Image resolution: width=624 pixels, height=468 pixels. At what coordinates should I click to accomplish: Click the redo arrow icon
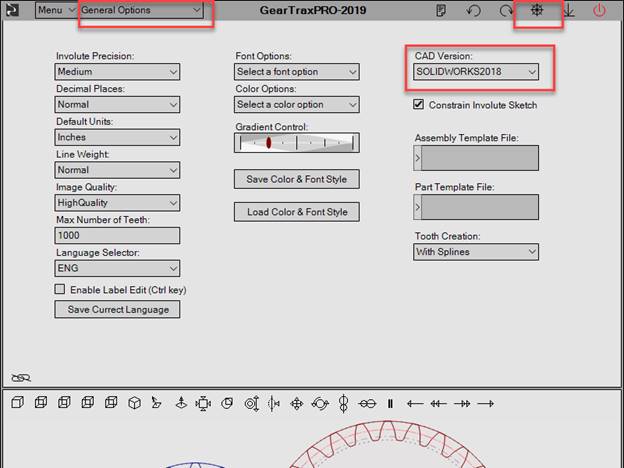pos(506,10)
